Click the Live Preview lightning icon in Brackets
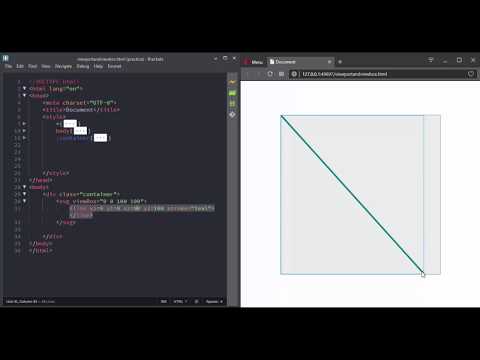Image resolution: width=480 pixels, height=360 pixels. [233, 82]
